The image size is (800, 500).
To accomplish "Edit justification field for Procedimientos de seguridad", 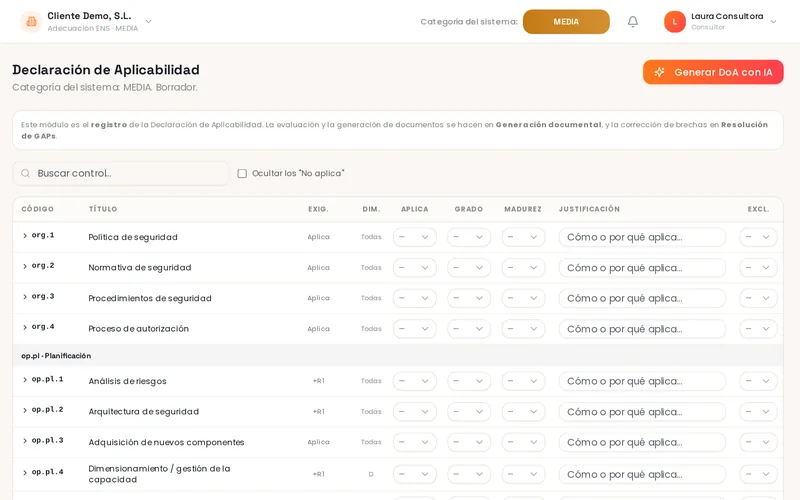I will click(x=642, y=298).
